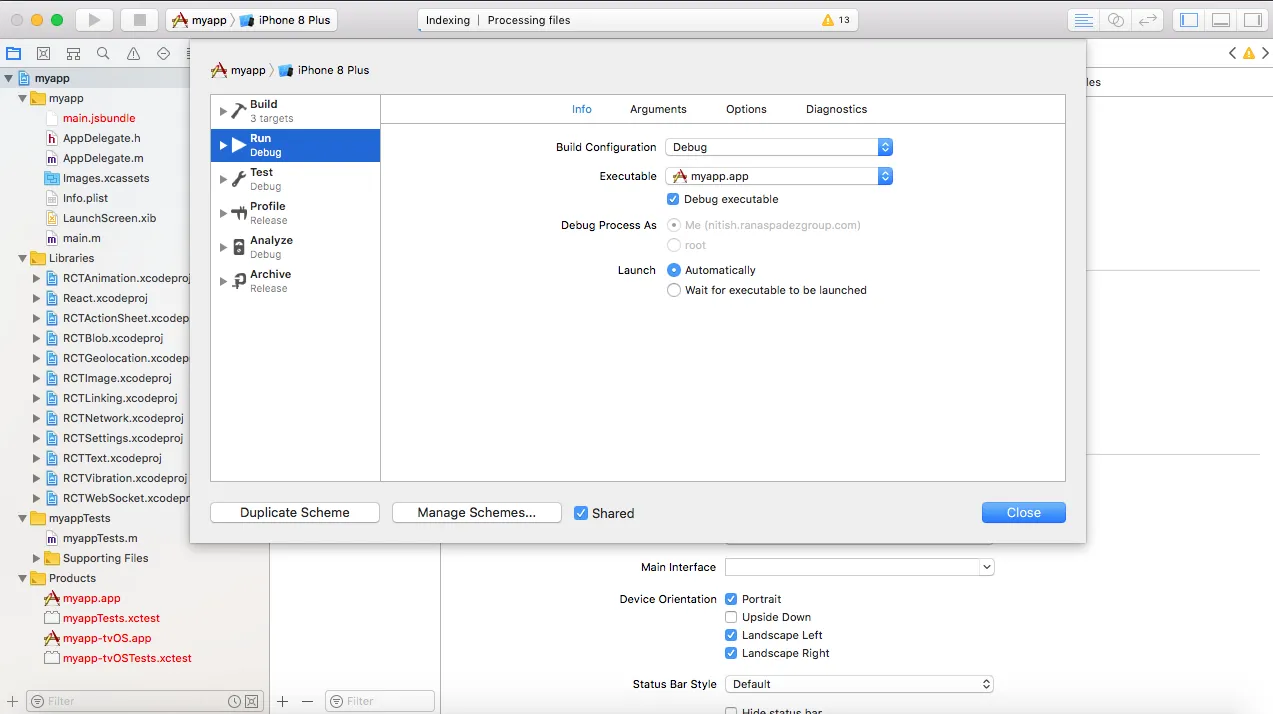Viewport: 1273px width, 714px height.
Task: Select the Analyze scheme action
Action: click(x=295, y=247)
